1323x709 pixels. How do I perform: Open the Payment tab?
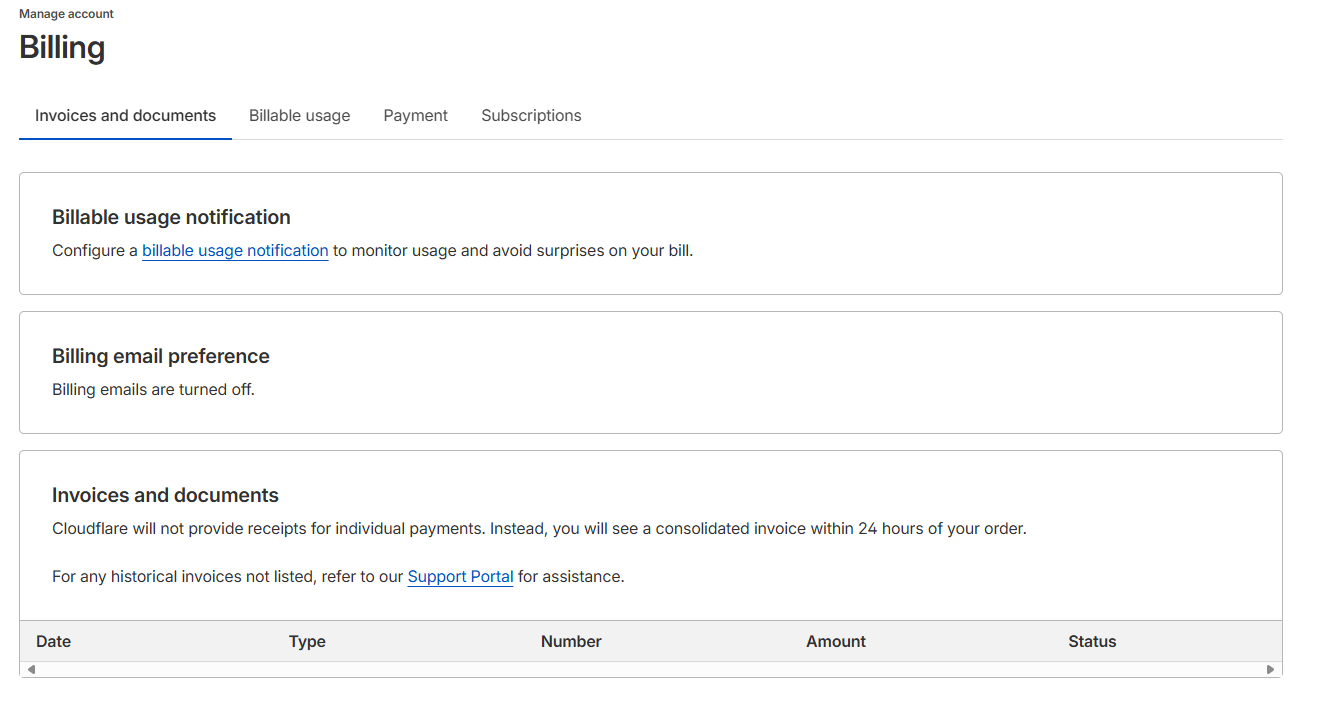pyautogui.click(x=415, y=116)
